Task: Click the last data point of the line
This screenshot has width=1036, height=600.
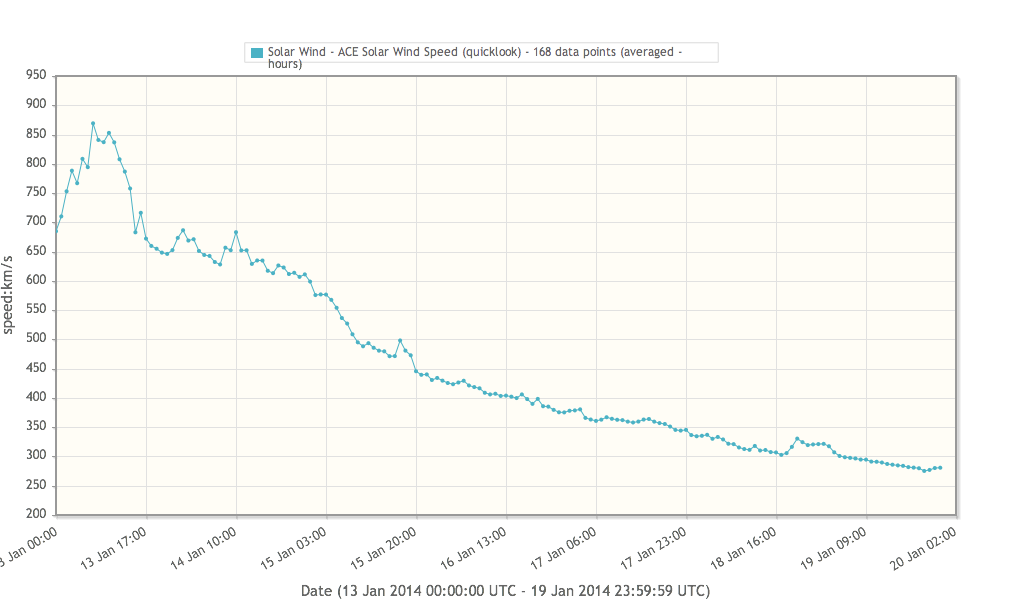Action: (940, 468)
